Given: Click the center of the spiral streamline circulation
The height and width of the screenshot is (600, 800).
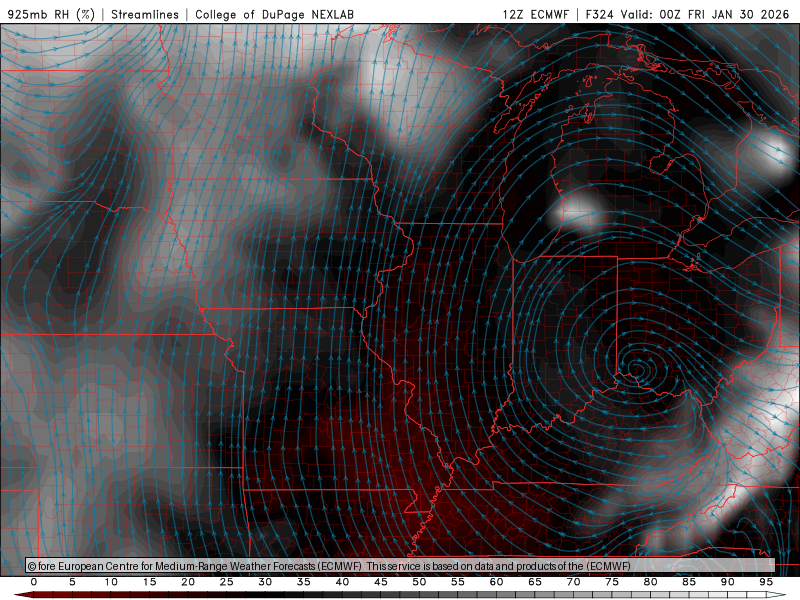Looking at the screenshot, I should point(637,368).
